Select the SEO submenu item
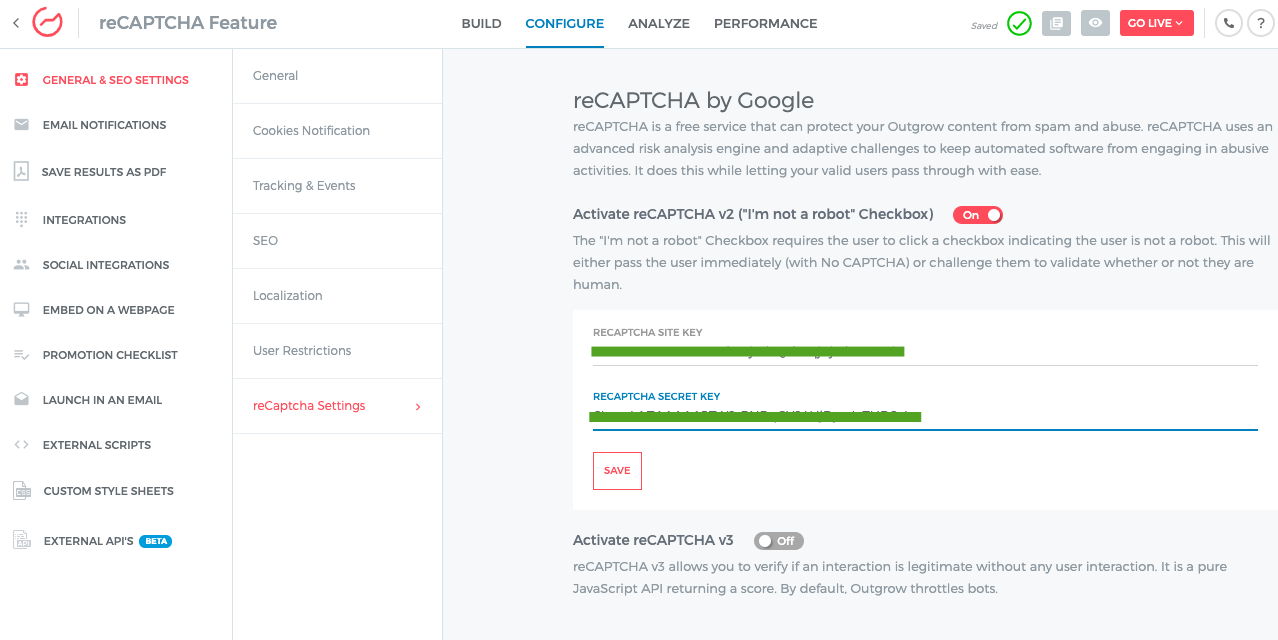 click(337, 241)
